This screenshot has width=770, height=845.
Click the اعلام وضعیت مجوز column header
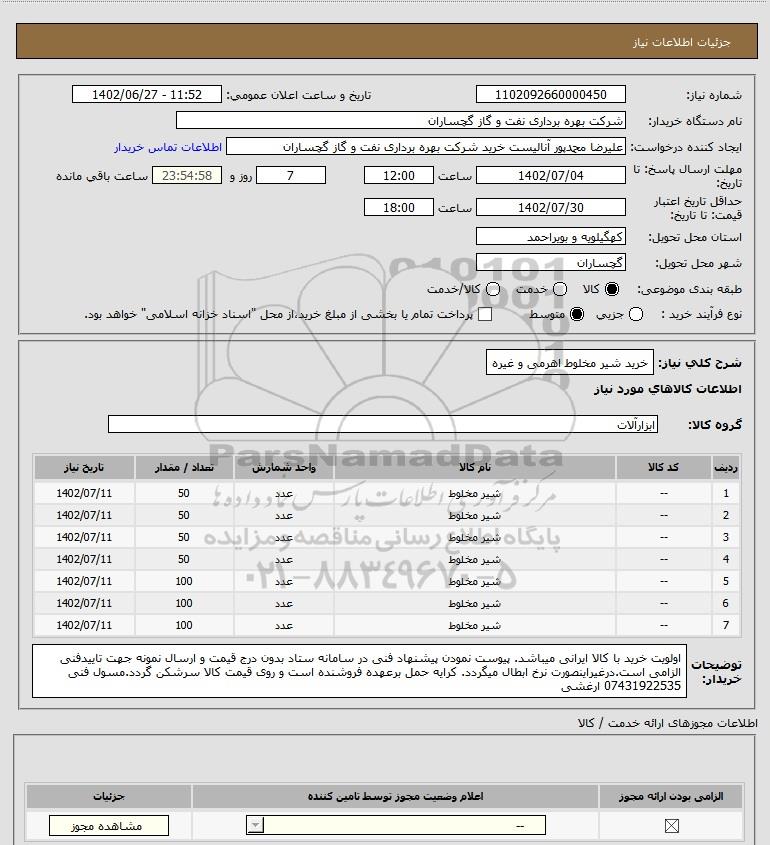[x=396, y=796]
